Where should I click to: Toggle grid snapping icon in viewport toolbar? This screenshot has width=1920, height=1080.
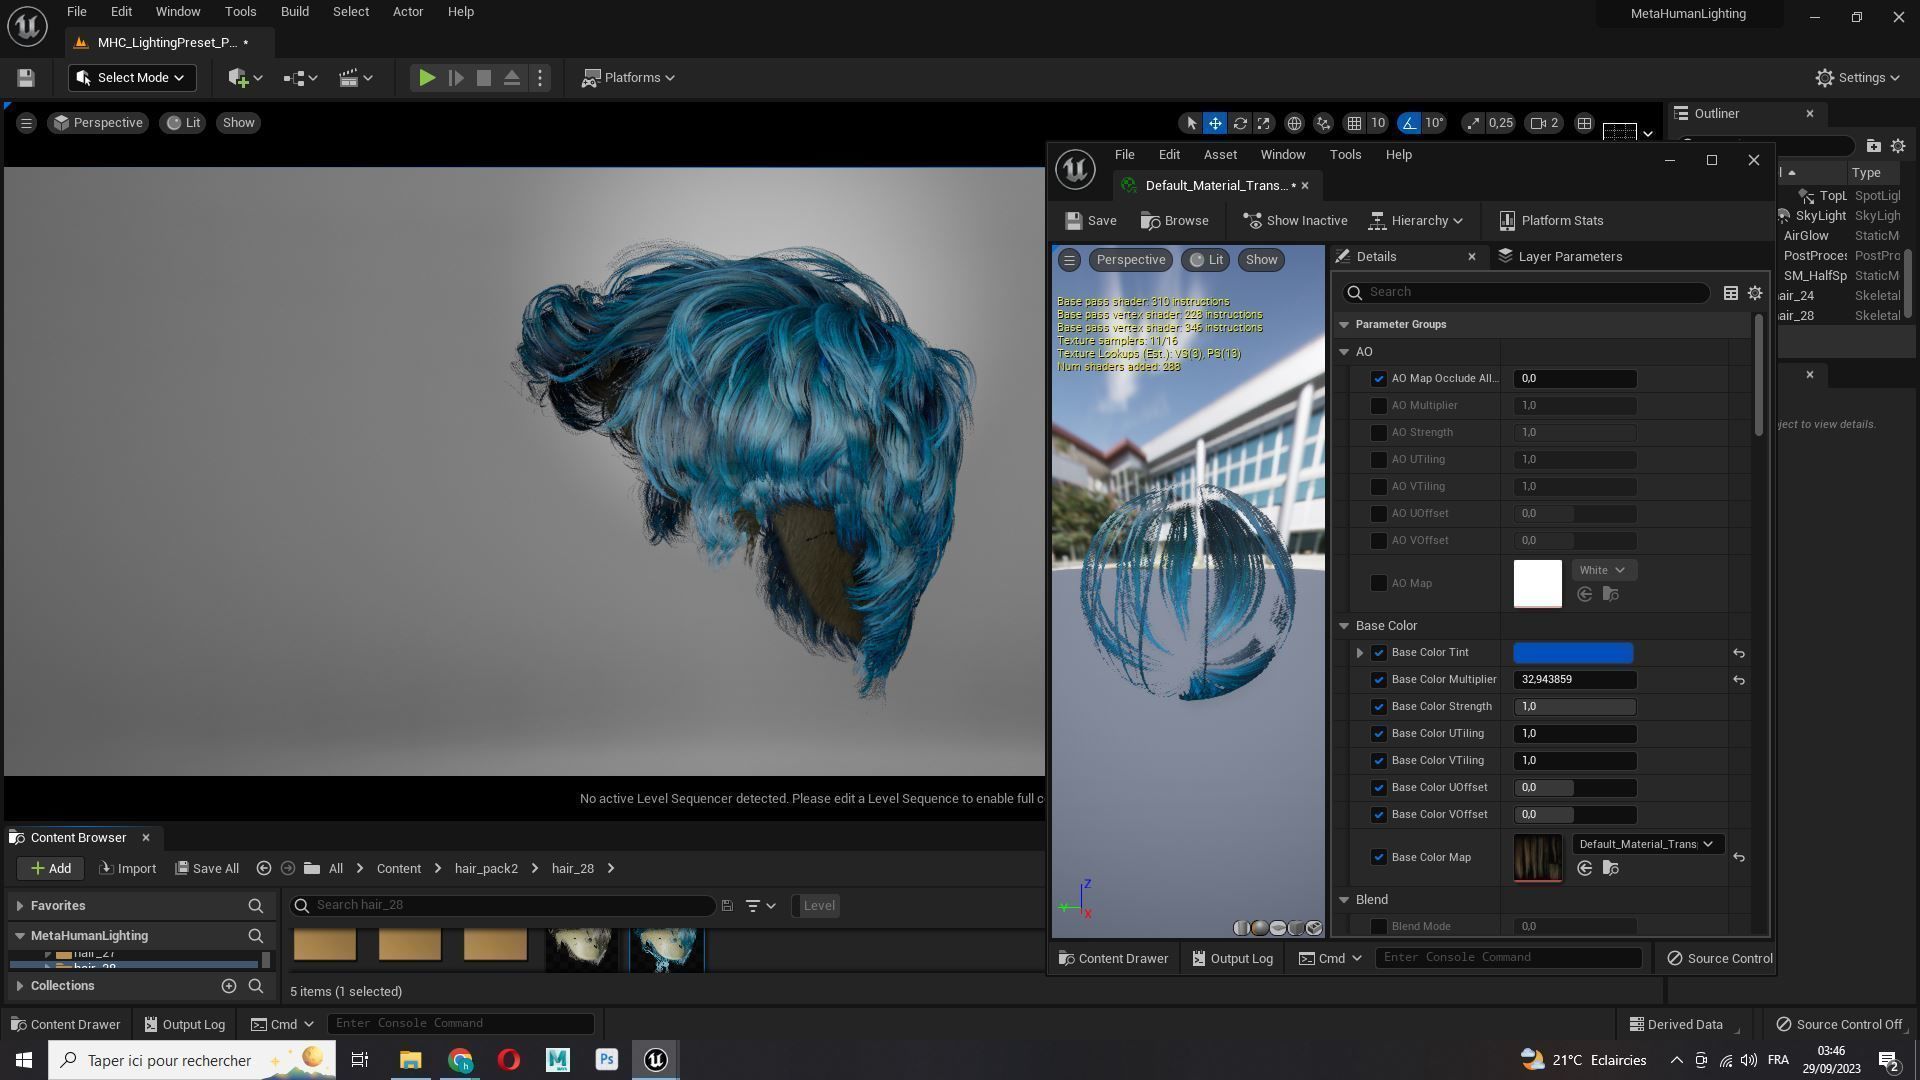(1354, 123)
